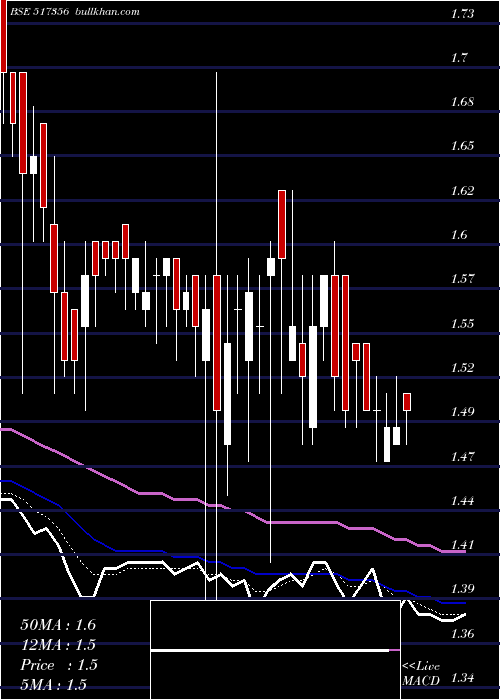Click the 50MA : 1.6 legend entry
This screenshot has height=700, width=500.
coord(58,625)
